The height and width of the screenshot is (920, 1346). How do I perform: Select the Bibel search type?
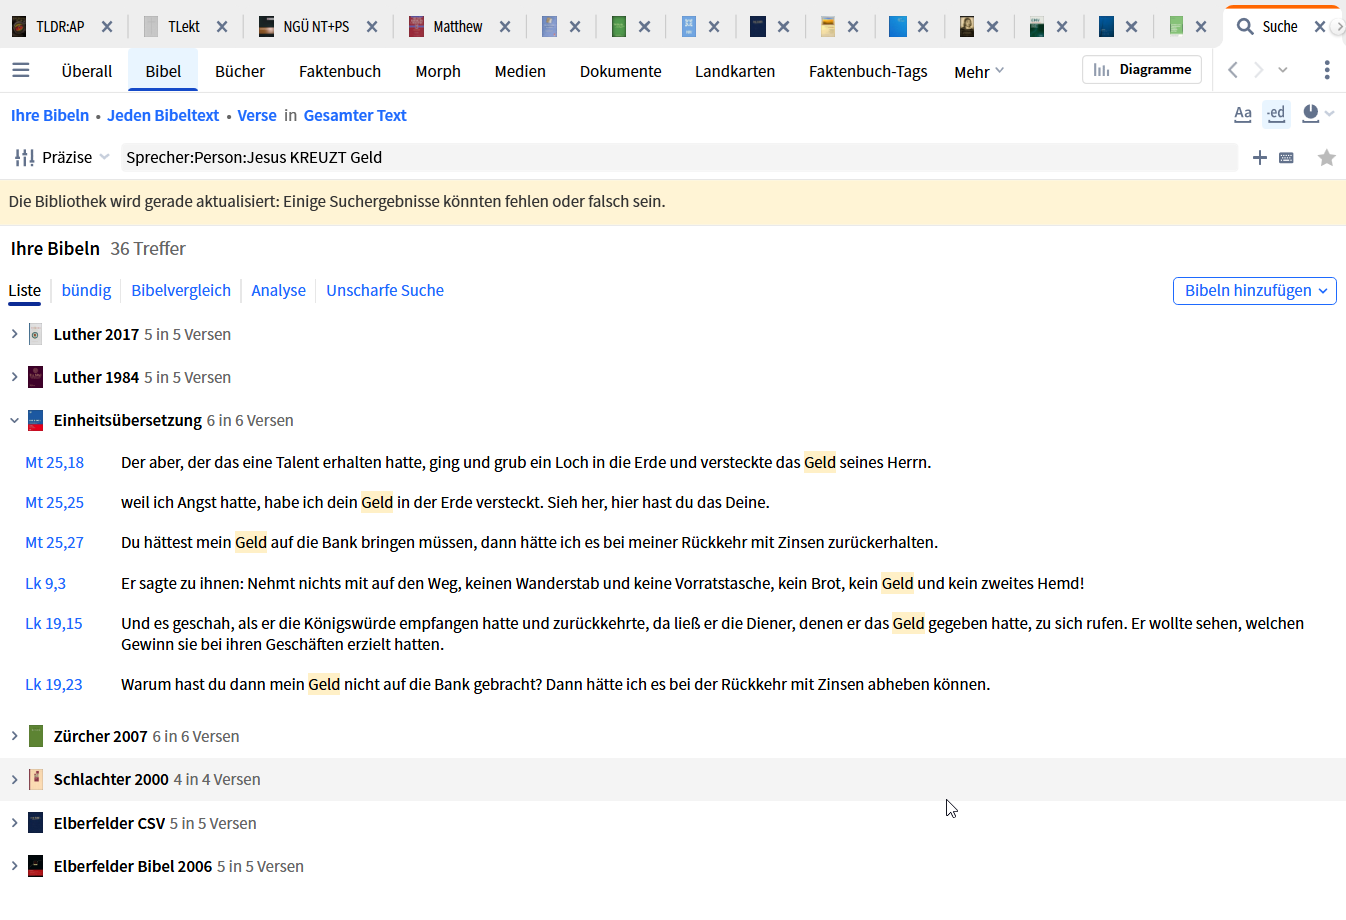tap(163, 71)
